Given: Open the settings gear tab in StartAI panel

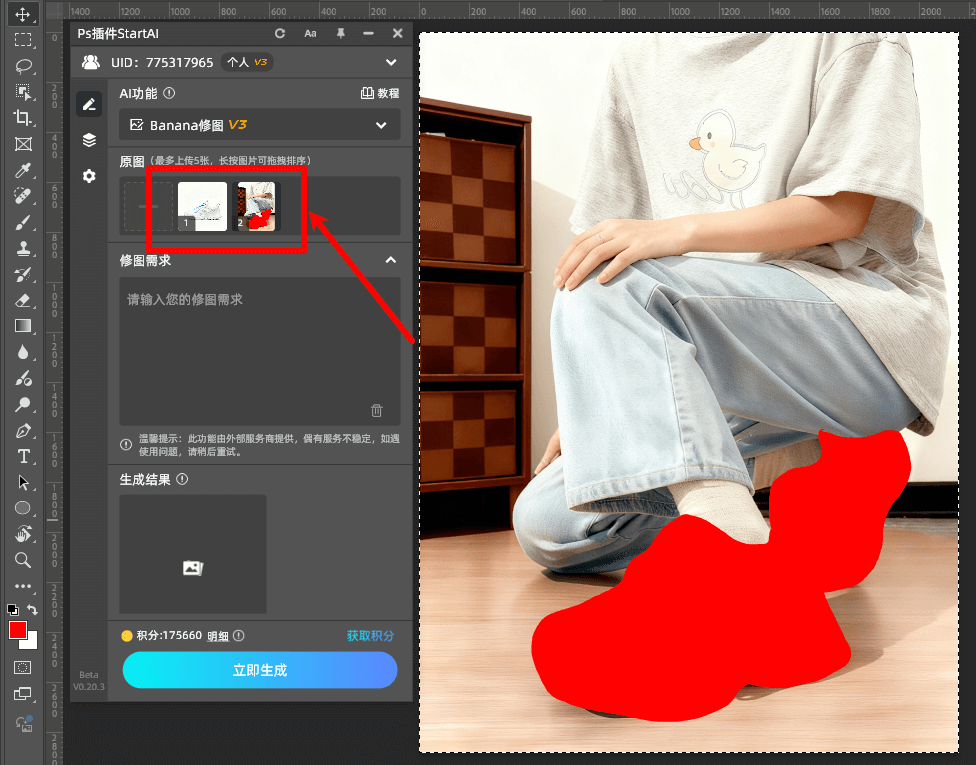Looking at the screenshot, I should coord(89,176).
